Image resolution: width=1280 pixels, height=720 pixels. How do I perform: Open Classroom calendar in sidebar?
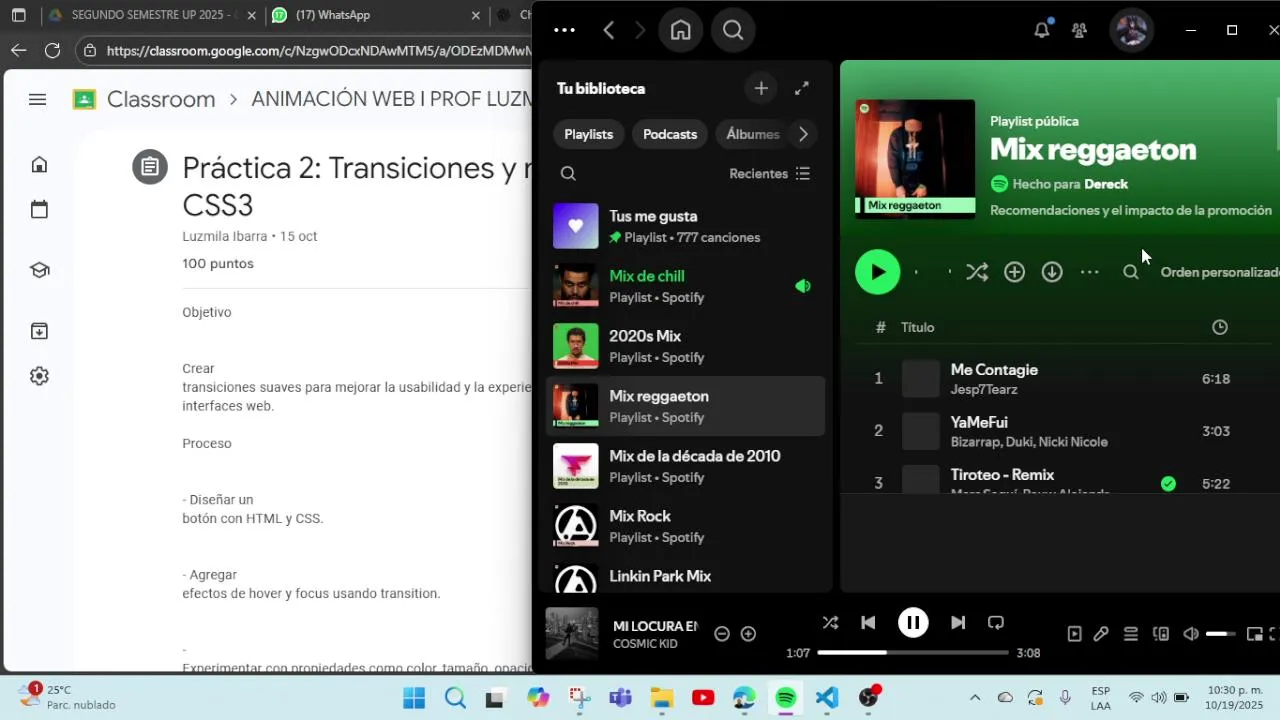(39, 209)
